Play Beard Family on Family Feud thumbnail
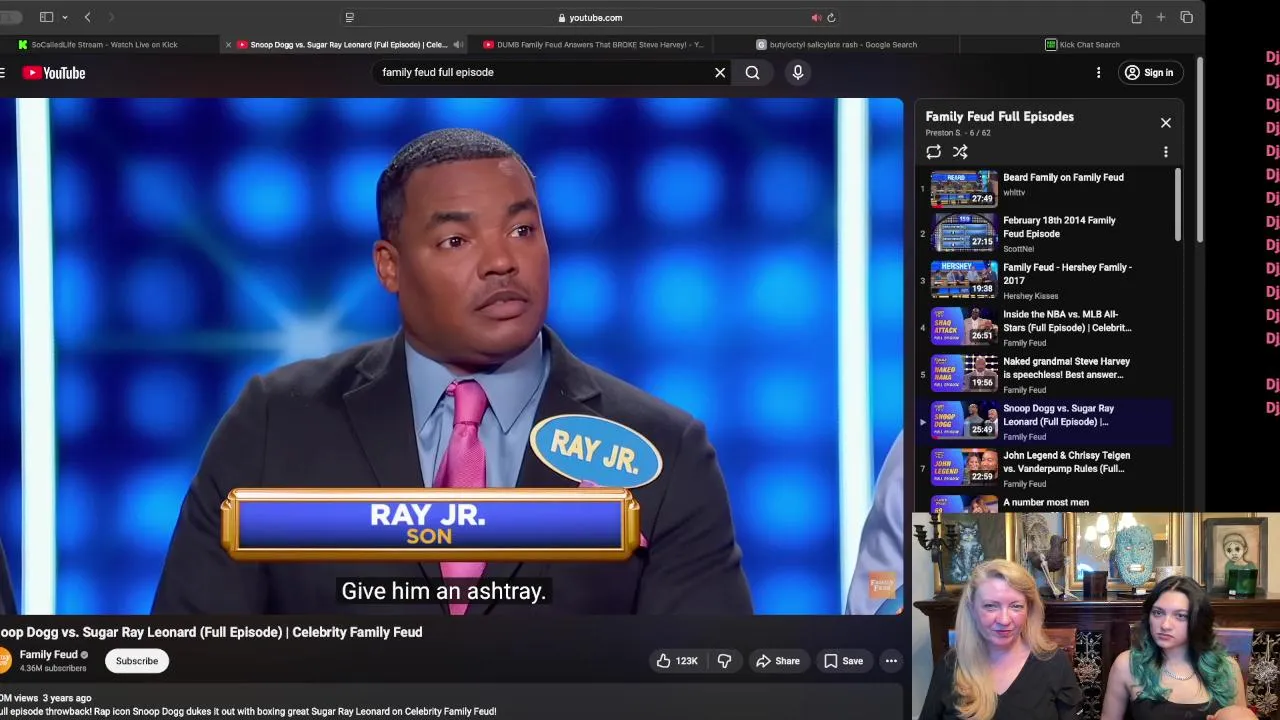This screenshot has width=1280, height=720. 964,188
